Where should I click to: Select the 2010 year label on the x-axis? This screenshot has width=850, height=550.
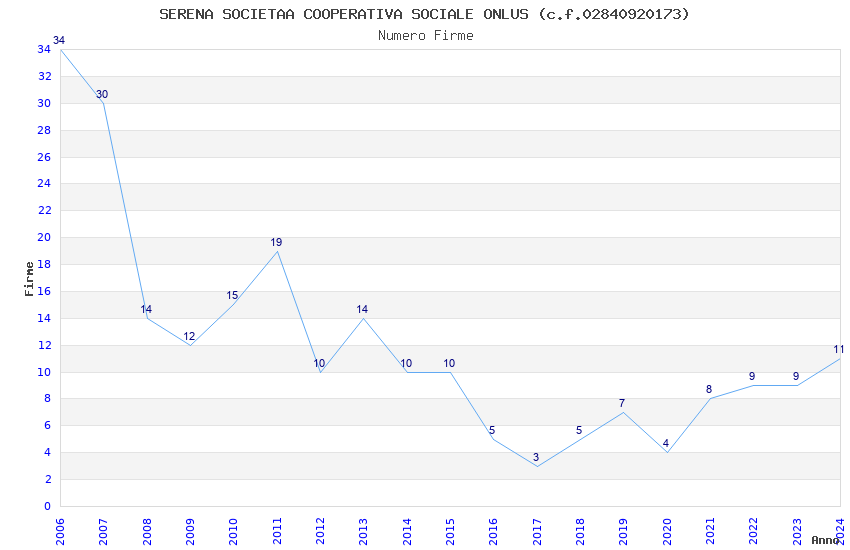coord(233,531)
